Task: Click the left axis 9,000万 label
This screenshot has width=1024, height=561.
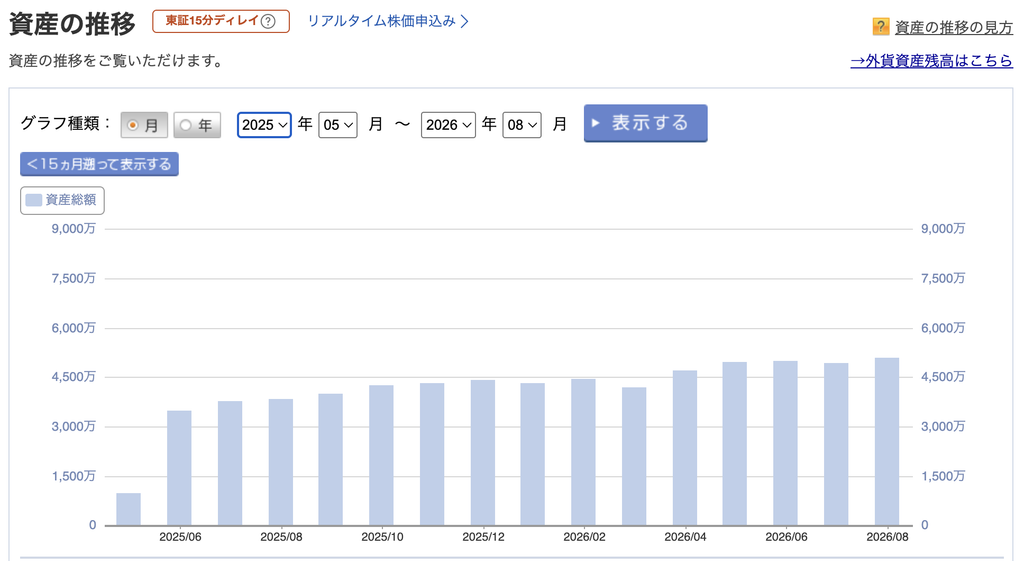Action: tap(74, 229)
